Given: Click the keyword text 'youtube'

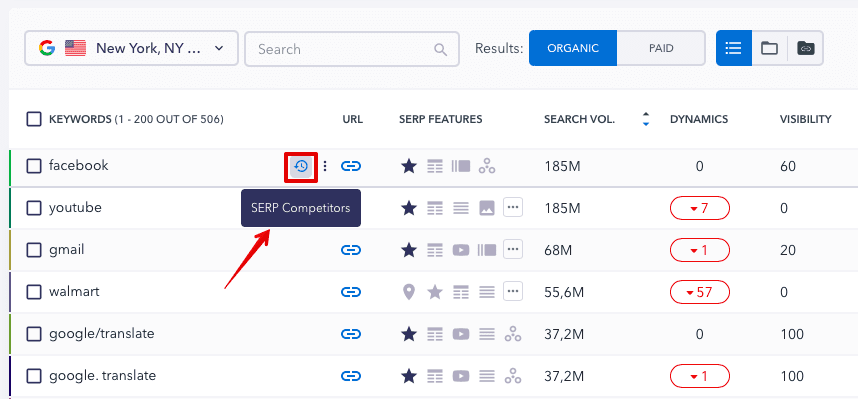Looking at the screenshot, I should point(75,208).
